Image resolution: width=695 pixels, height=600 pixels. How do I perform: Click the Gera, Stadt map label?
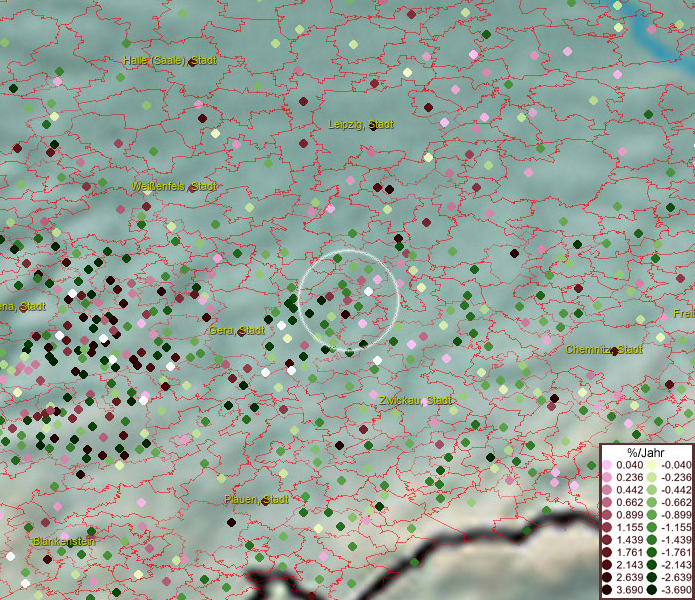tap(236, 330)
